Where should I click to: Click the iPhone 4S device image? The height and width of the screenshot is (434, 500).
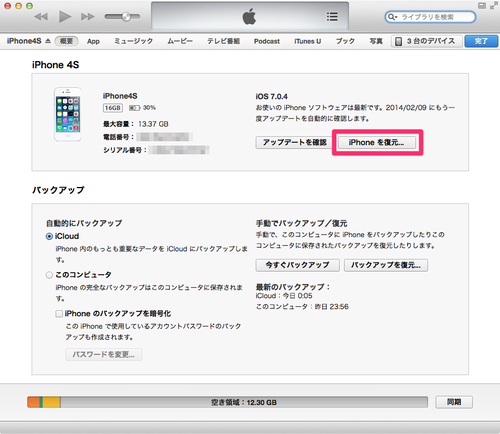[x=68, y=115]
